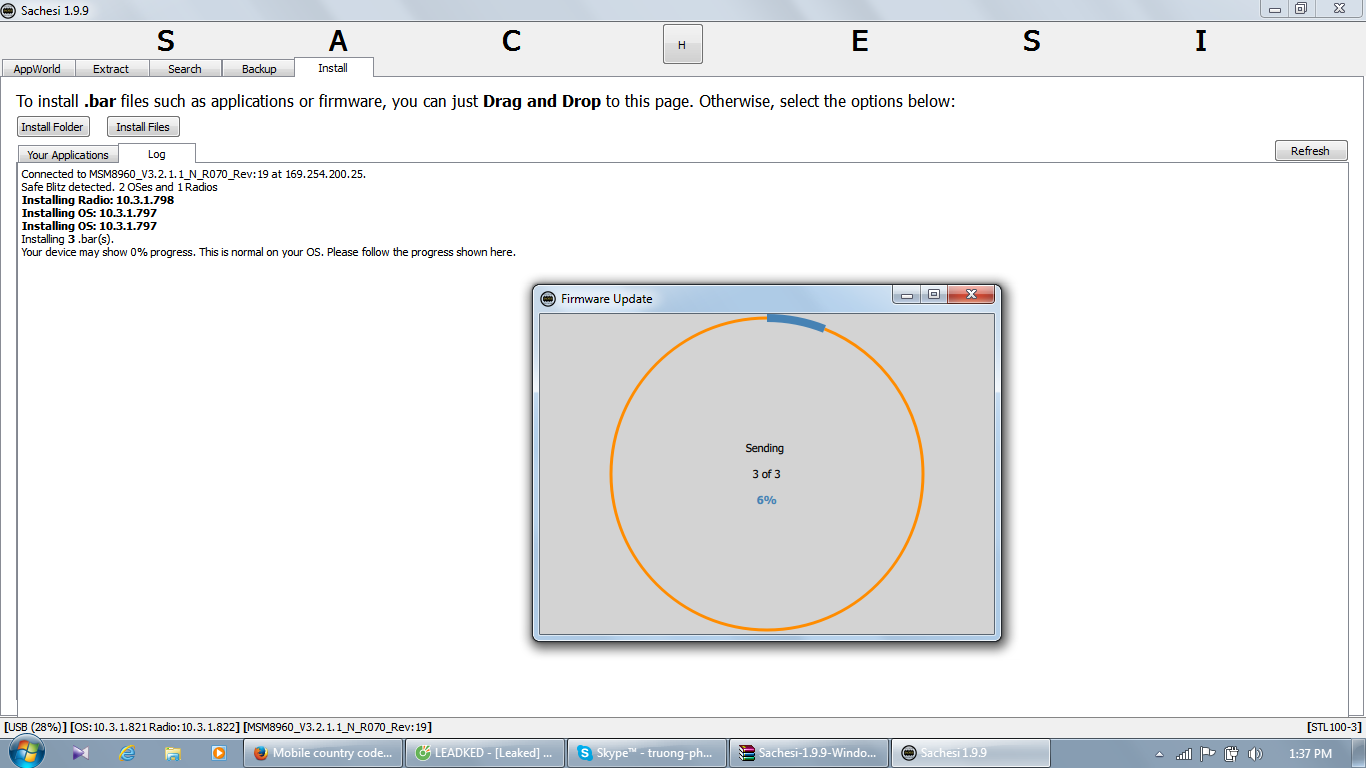Switch to the AppWorld tab
The height and width of the screenshot is (768, 1366).
pos(37,69)
